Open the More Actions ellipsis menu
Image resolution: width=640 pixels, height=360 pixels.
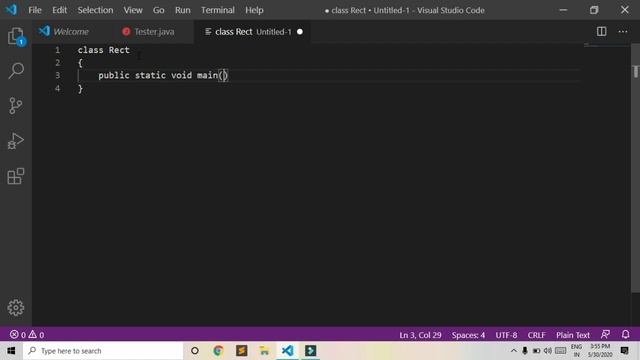[x=623, y=31]
